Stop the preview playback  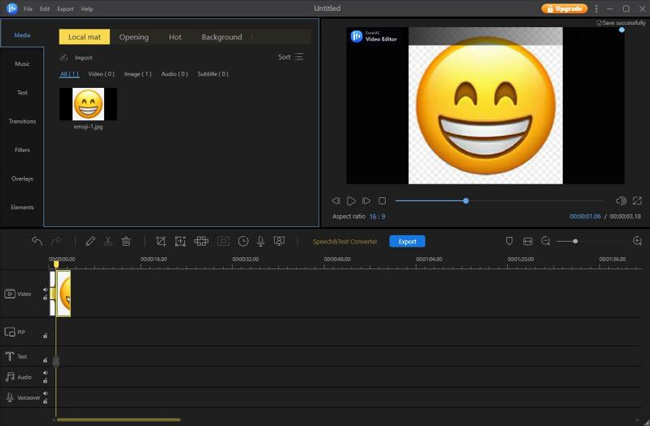point(382,201)
